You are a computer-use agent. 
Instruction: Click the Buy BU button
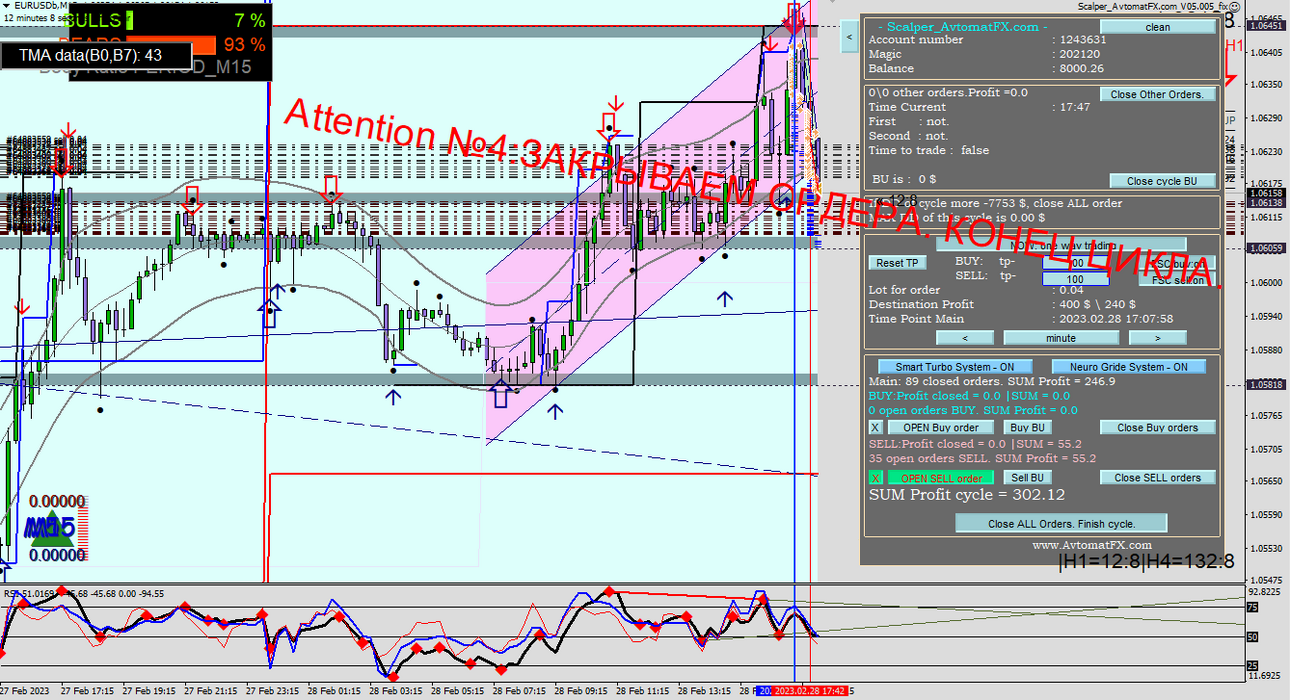point(1029,427)
